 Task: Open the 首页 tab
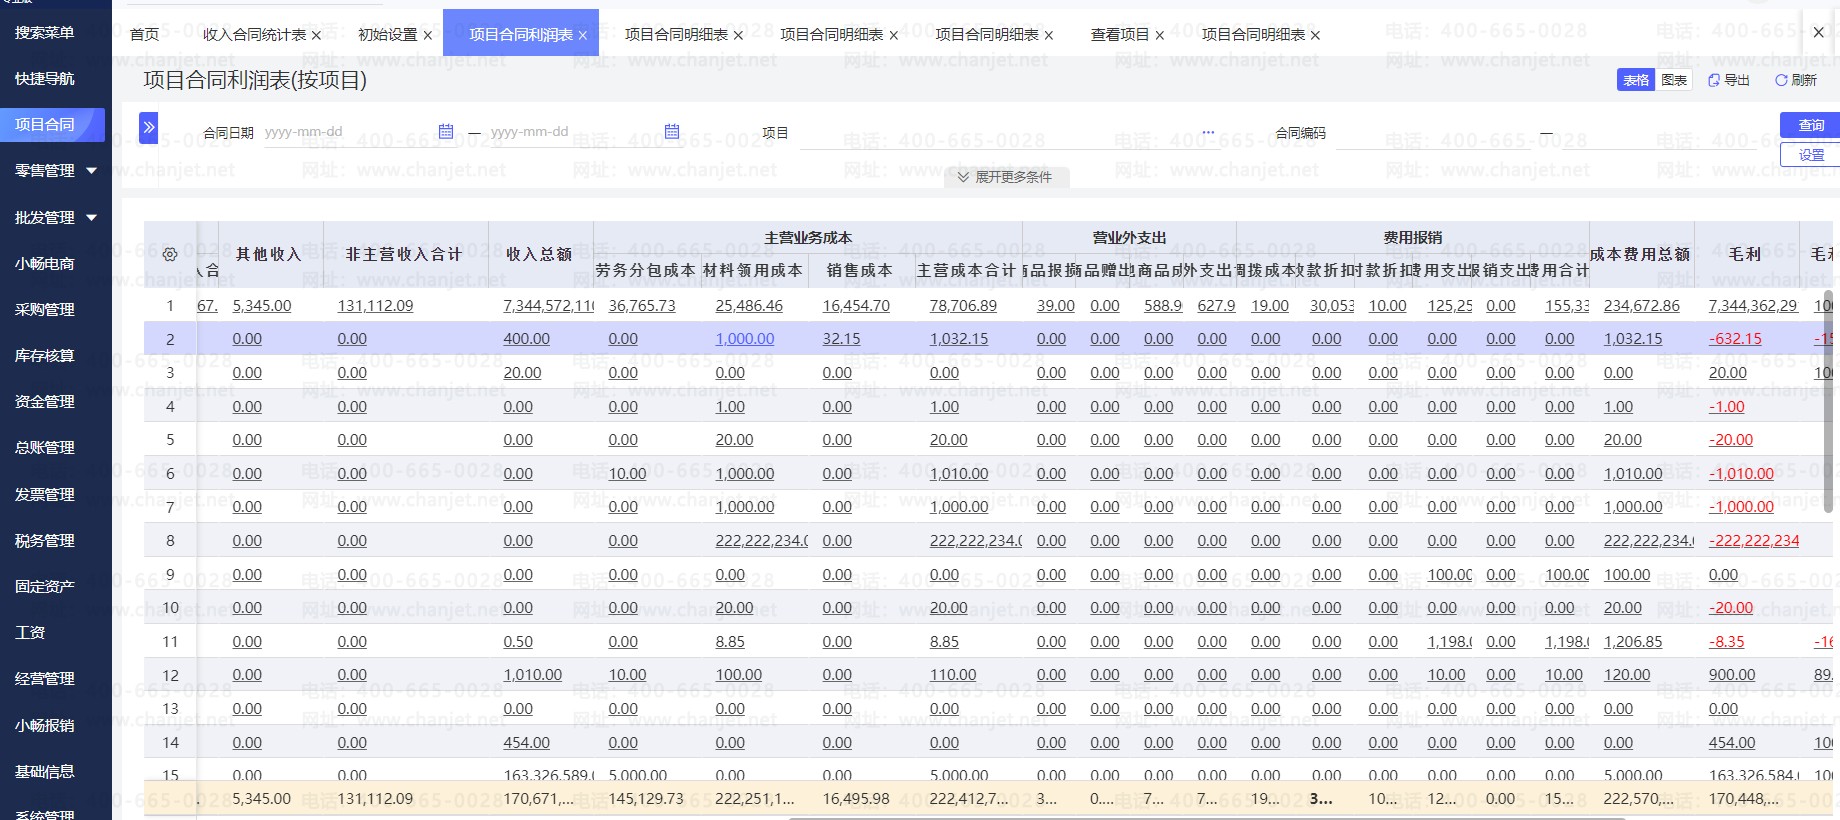click(x=145, y=35)
